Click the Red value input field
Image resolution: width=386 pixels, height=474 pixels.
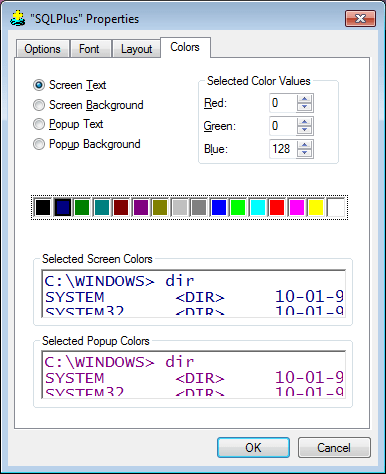283,103
